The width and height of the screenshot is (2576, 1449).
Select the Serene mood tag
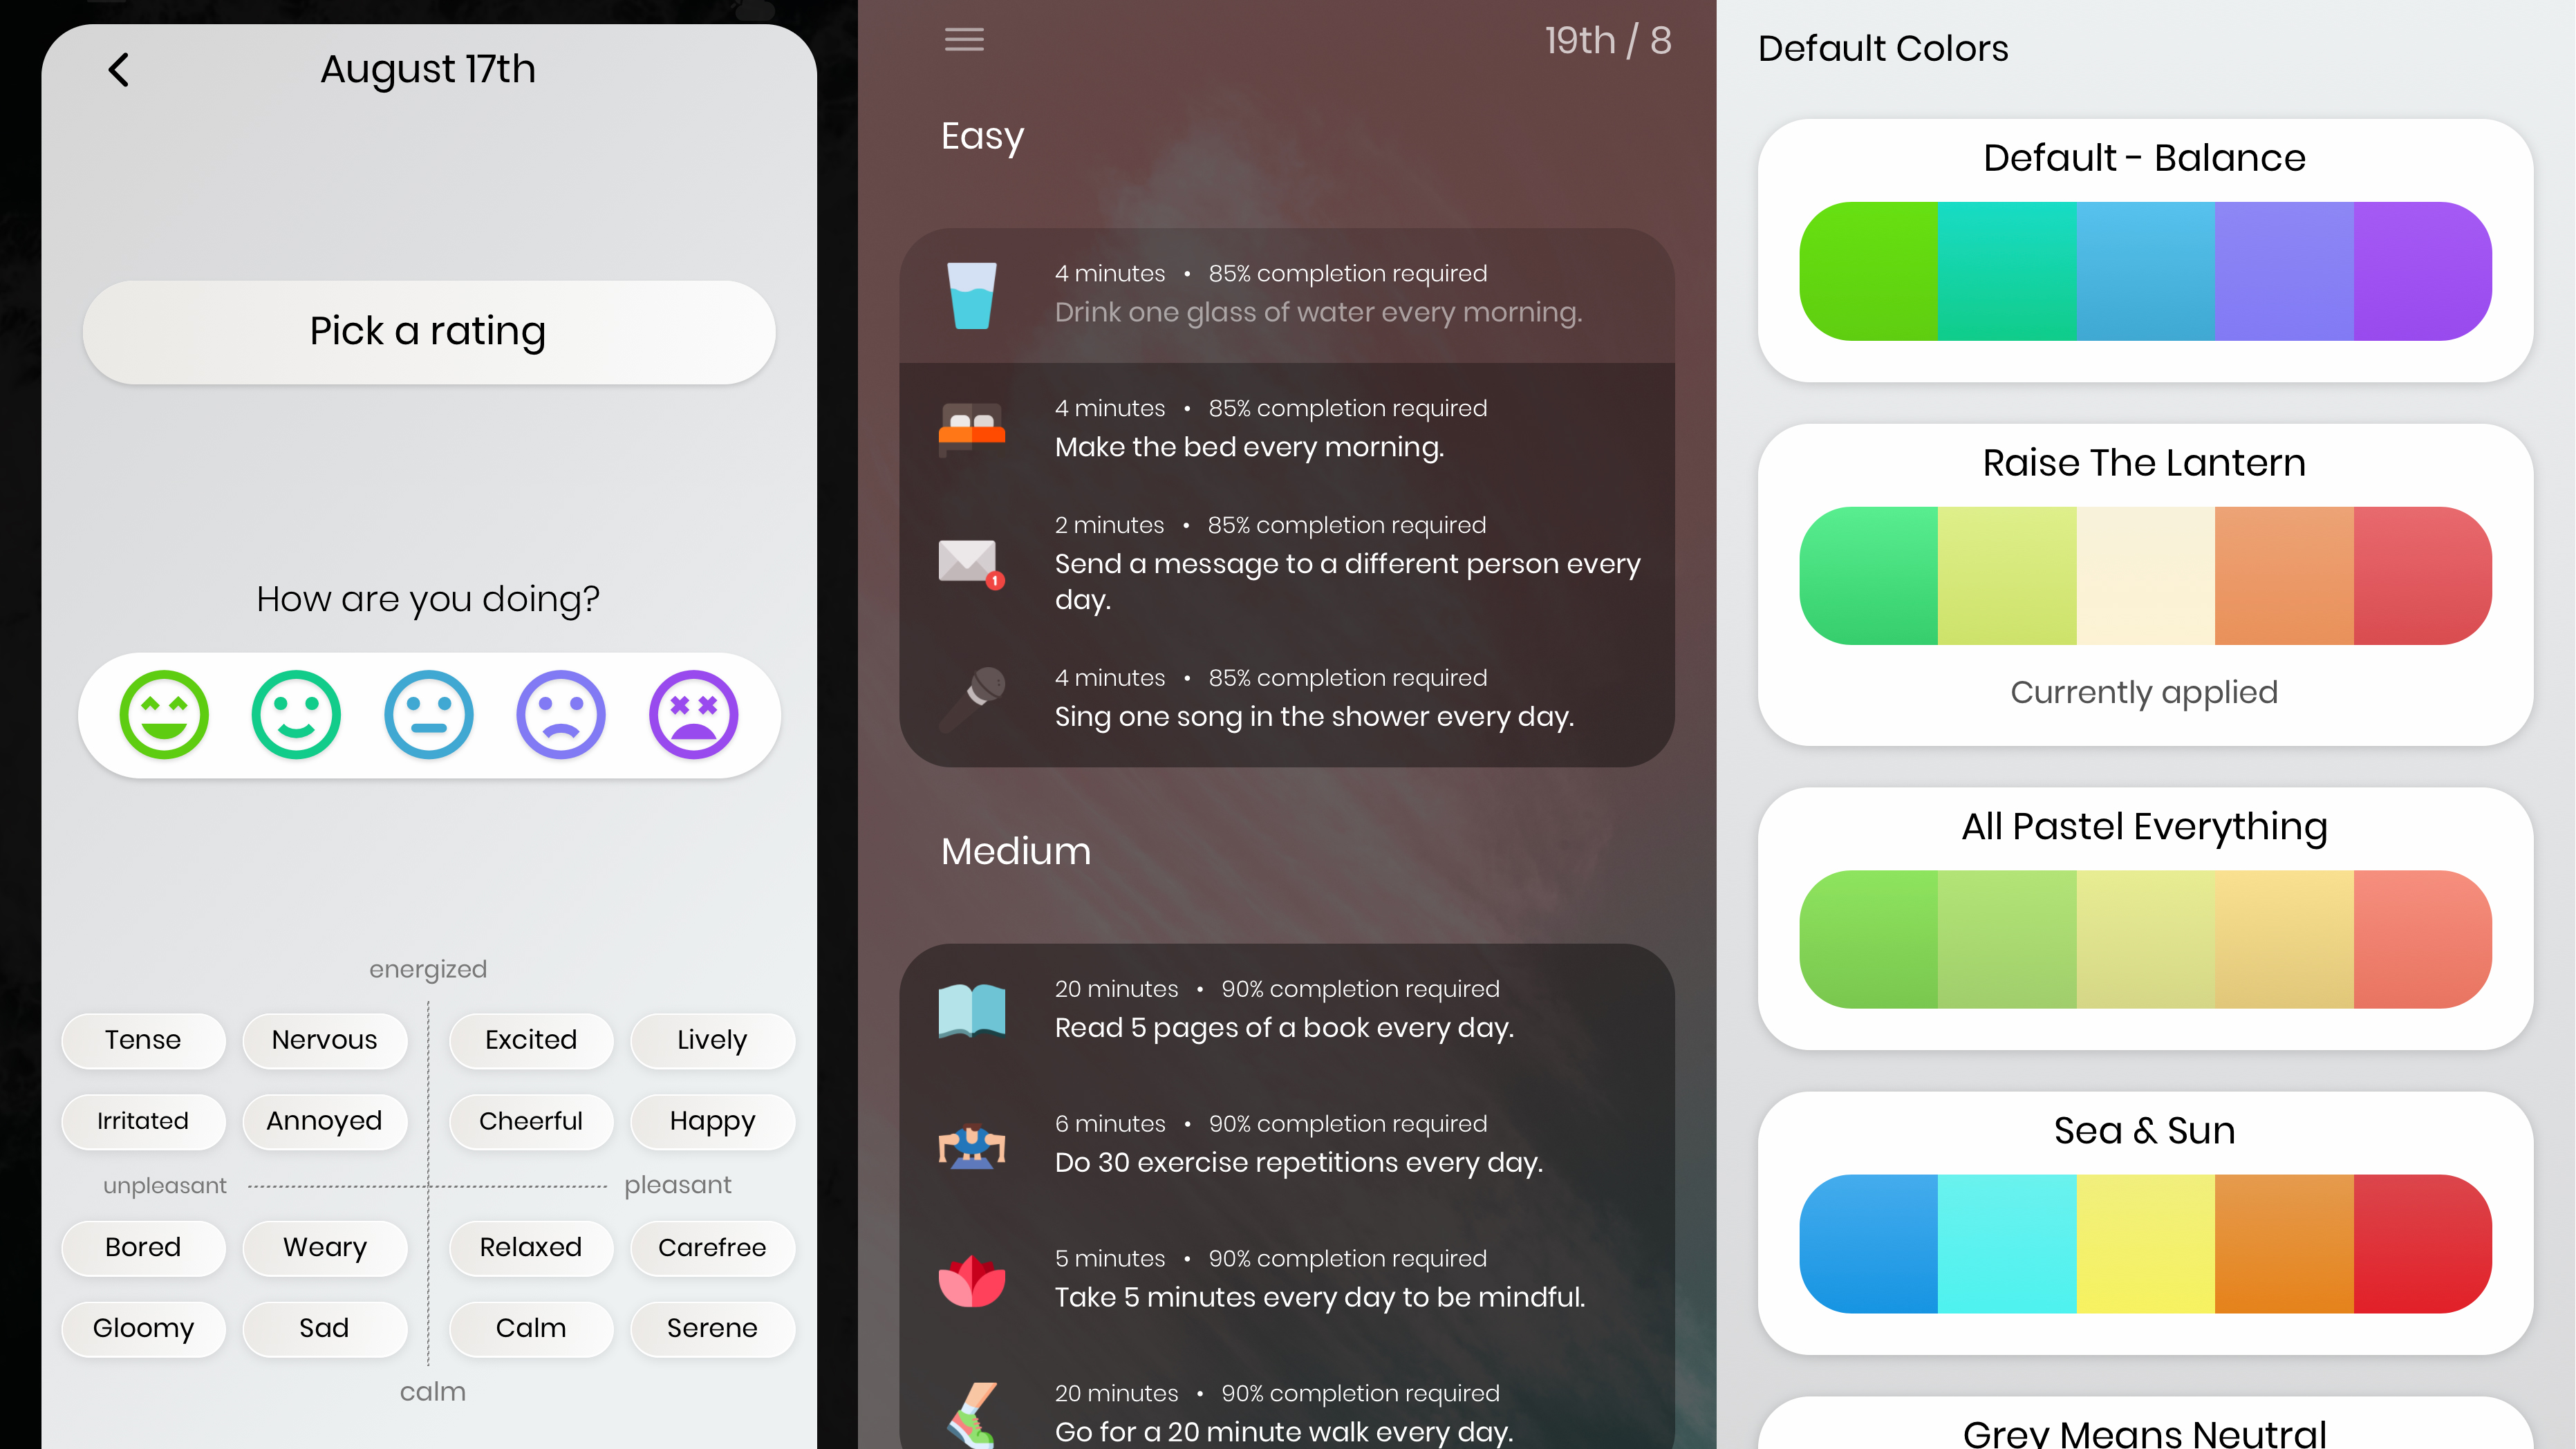[708, 1327]
